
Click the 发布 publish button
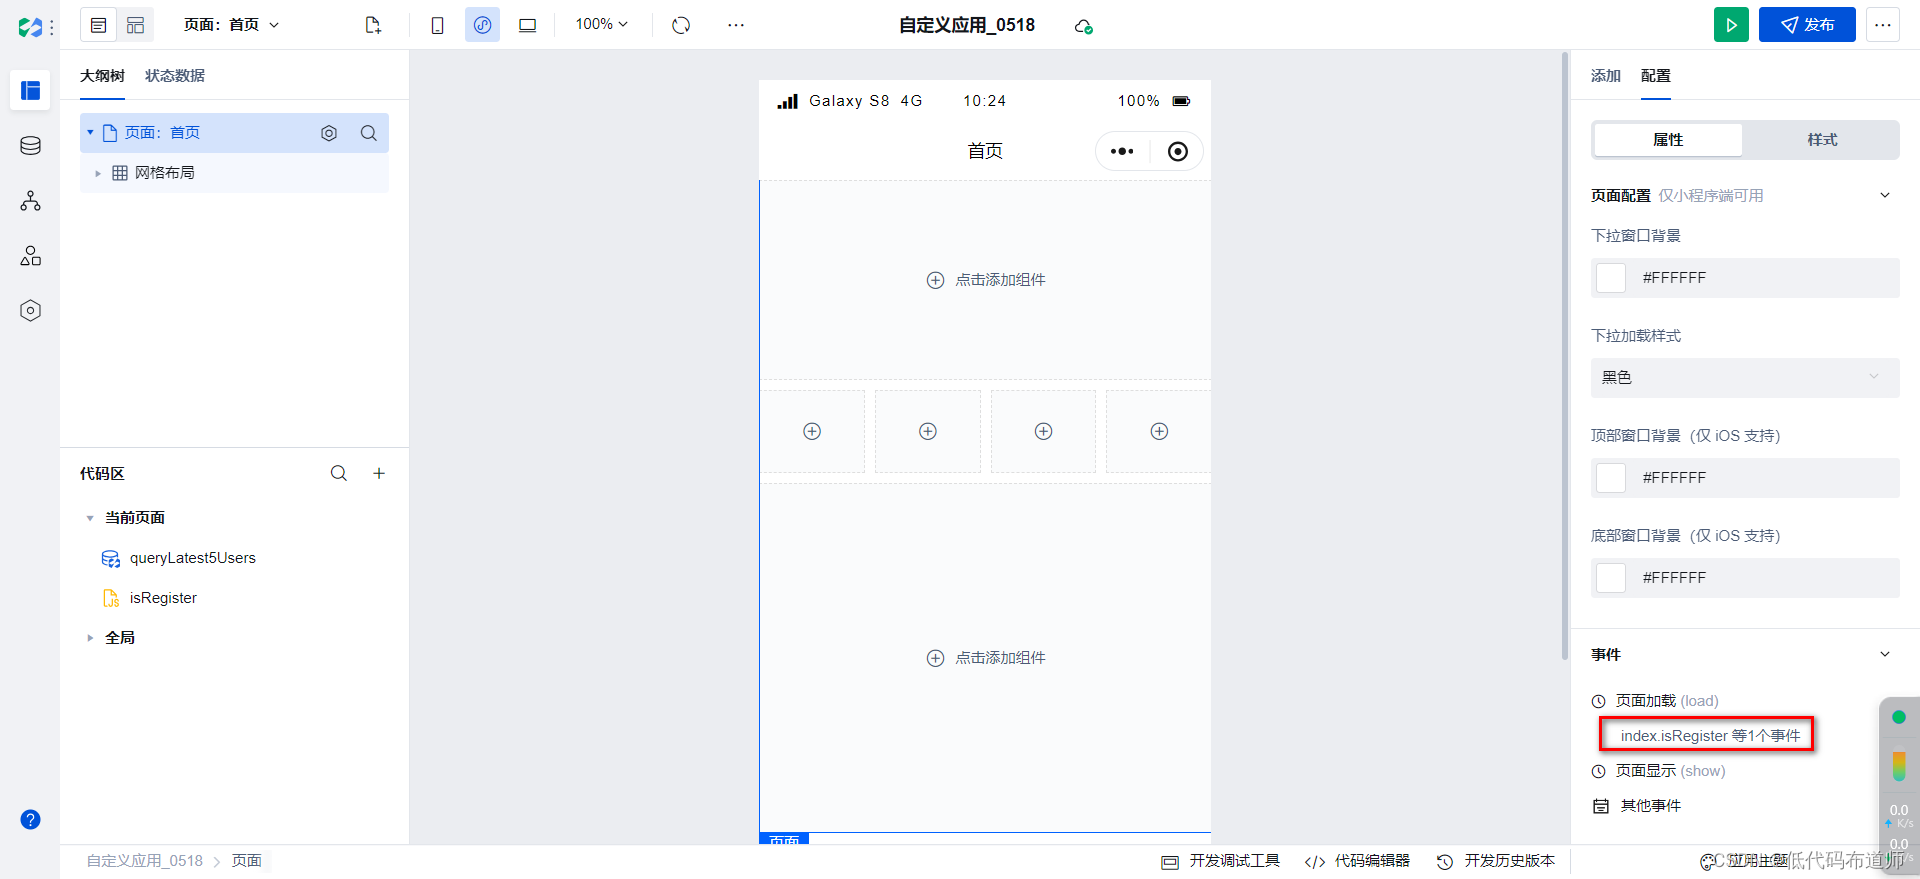(x=1807, y=25)
